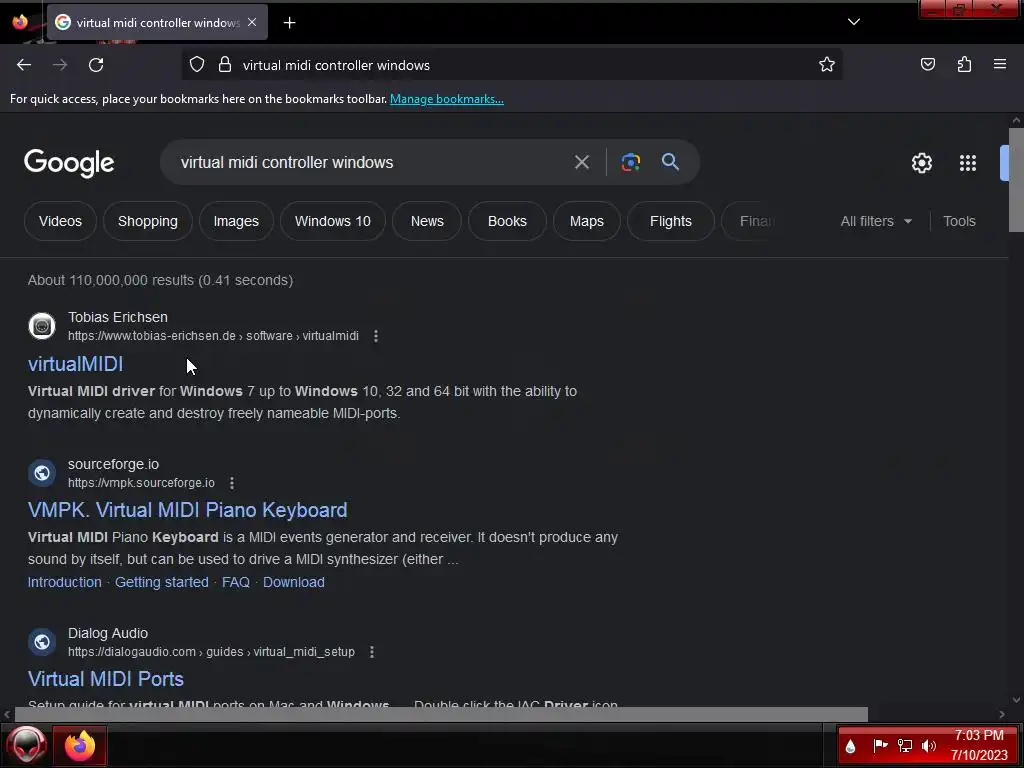1024x768 pixels.
Task: Reload the current page
Action: (x=96, y=65)
